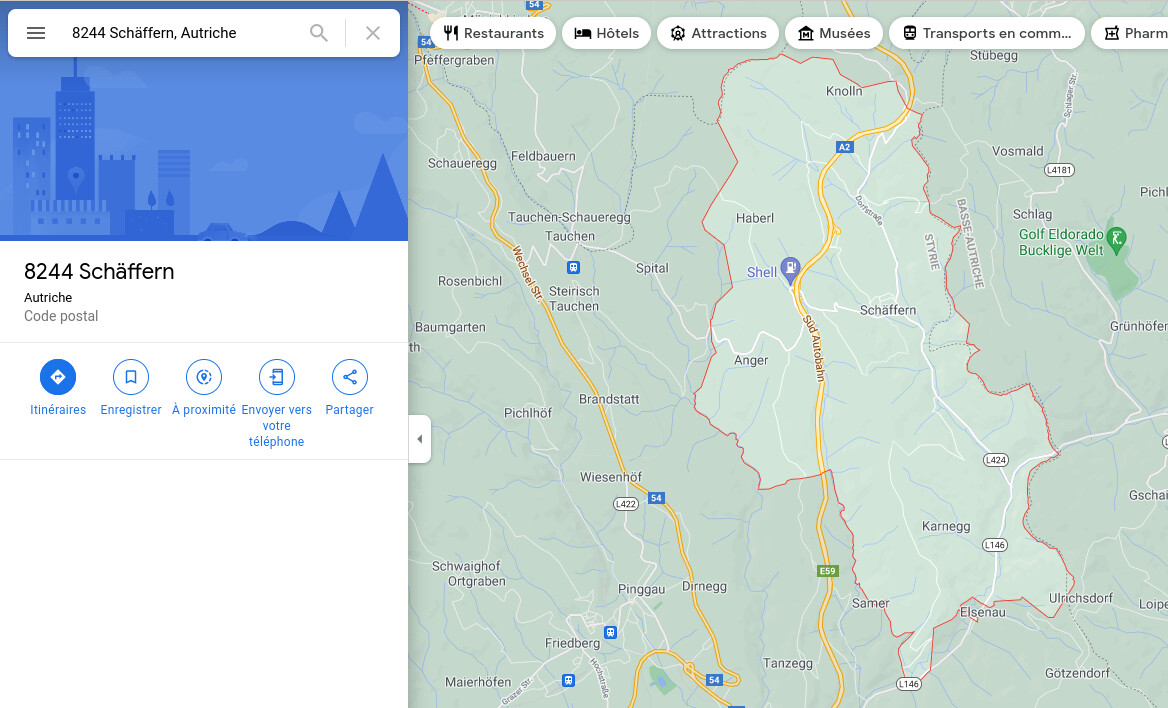Choose the Attractions category chip
Screen dimensions: 1168x708
click(x=718, y=33)
